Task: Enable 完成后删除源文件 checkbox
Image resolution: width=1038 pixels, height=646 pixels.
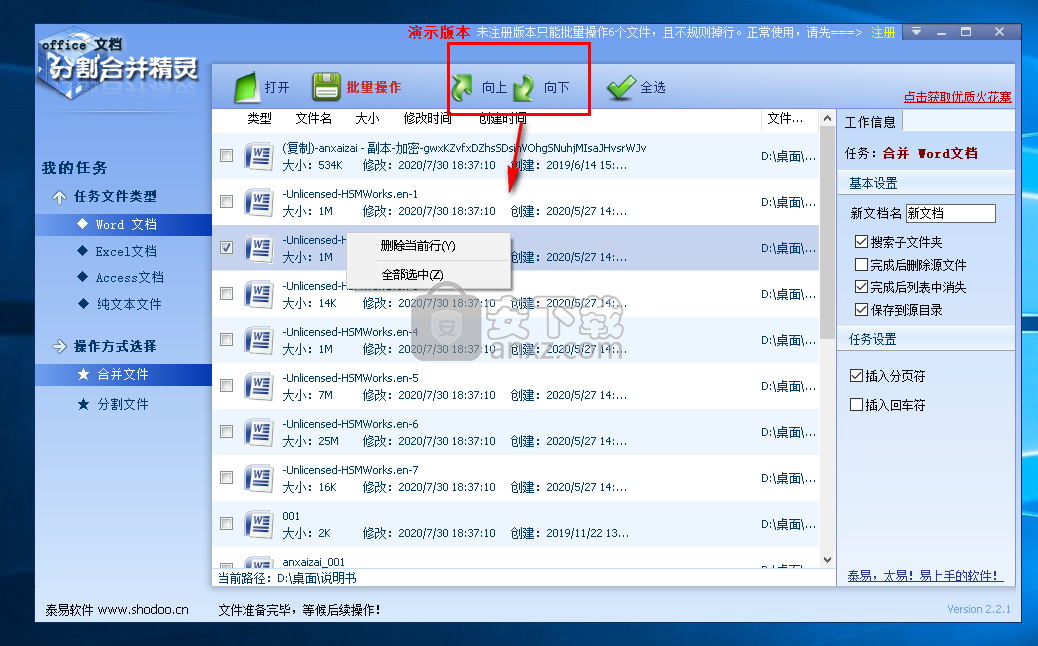Action: tap(861, 265)
